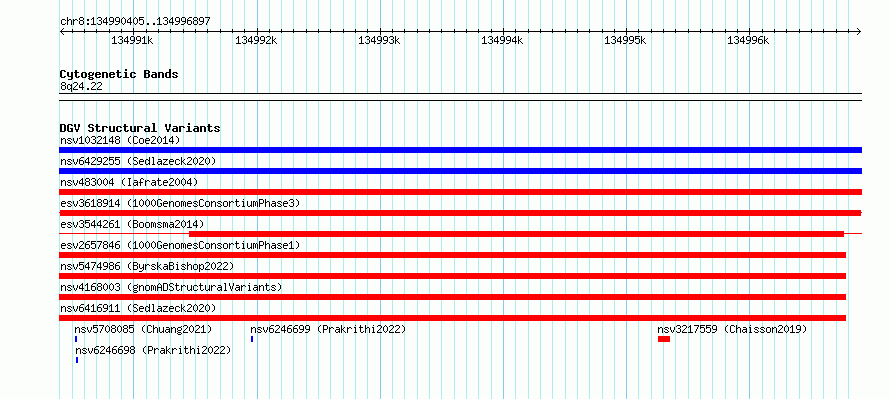This screenshot has width=890, height=399.
Task: Click the red bar for nsv483004
Action: coord(460,192)
